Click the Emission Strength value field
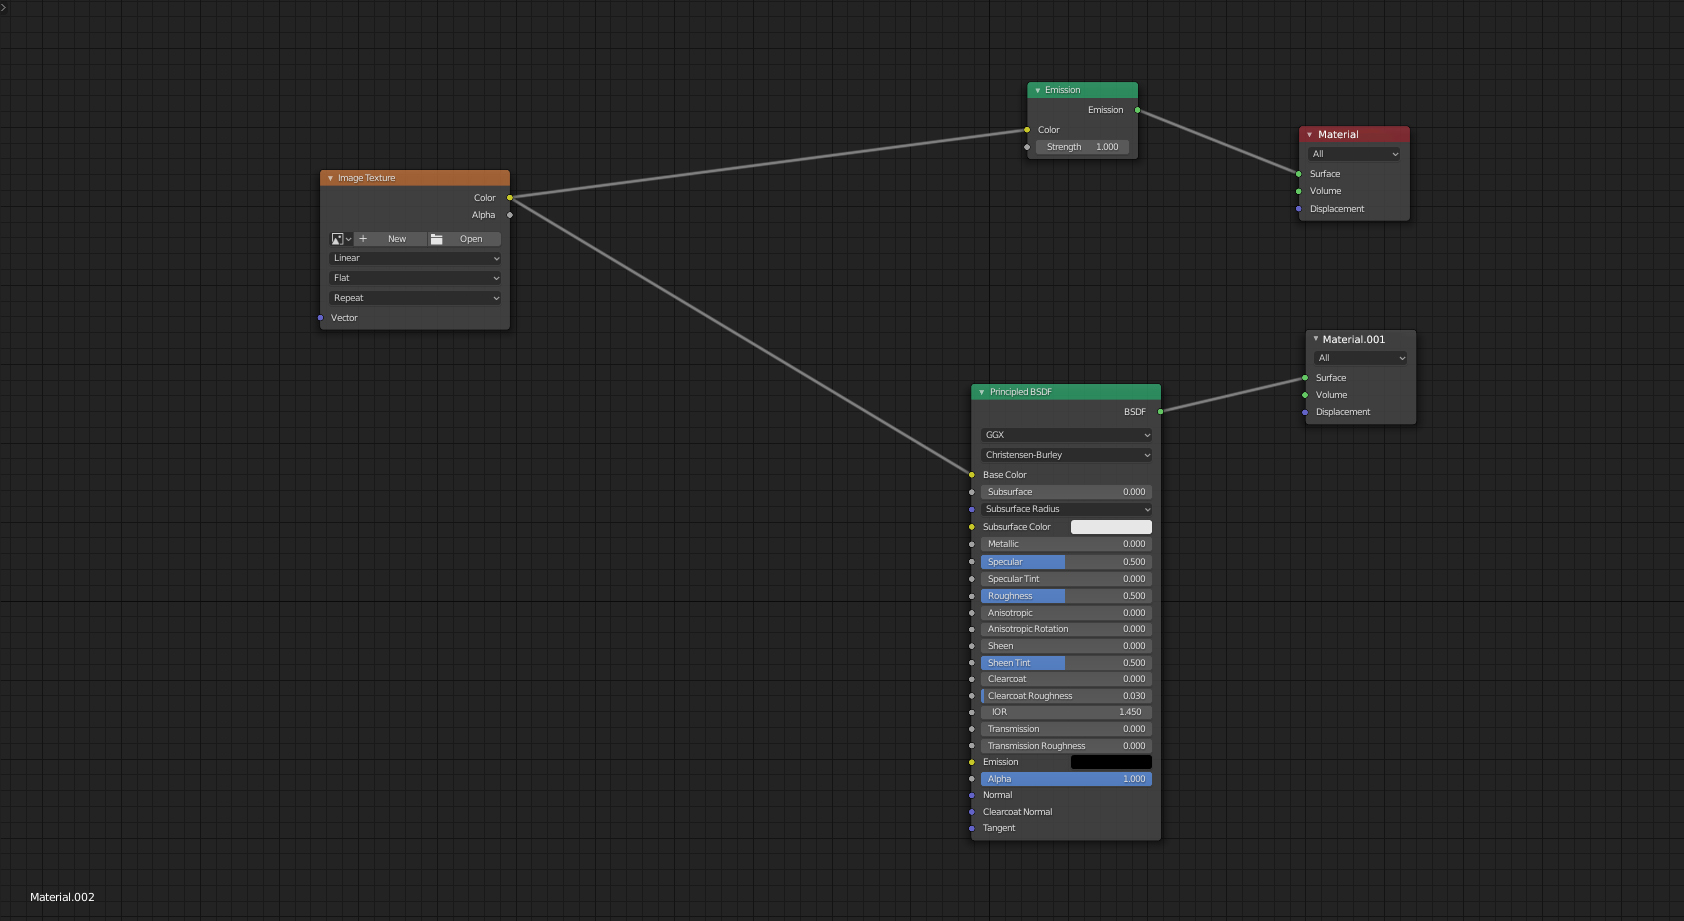 [x=1083, y=147]
